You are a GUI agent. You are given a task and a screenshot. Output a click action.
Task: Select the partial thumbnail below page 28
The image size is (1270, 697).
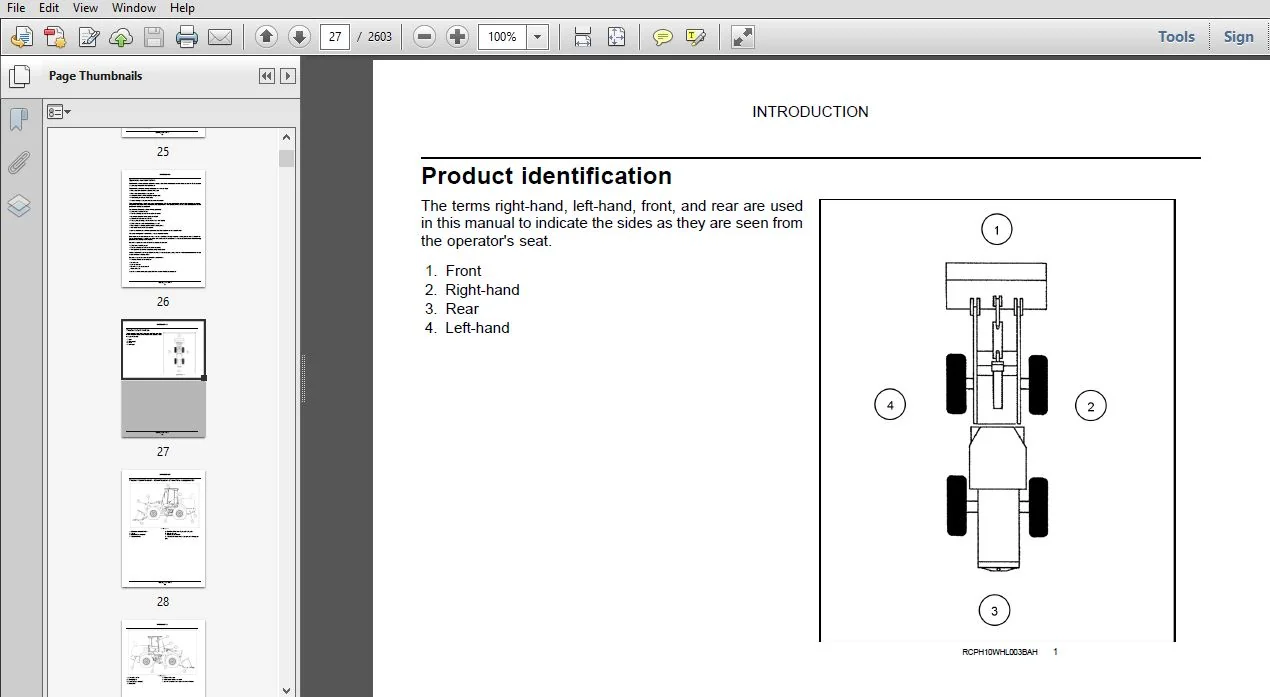163,657
